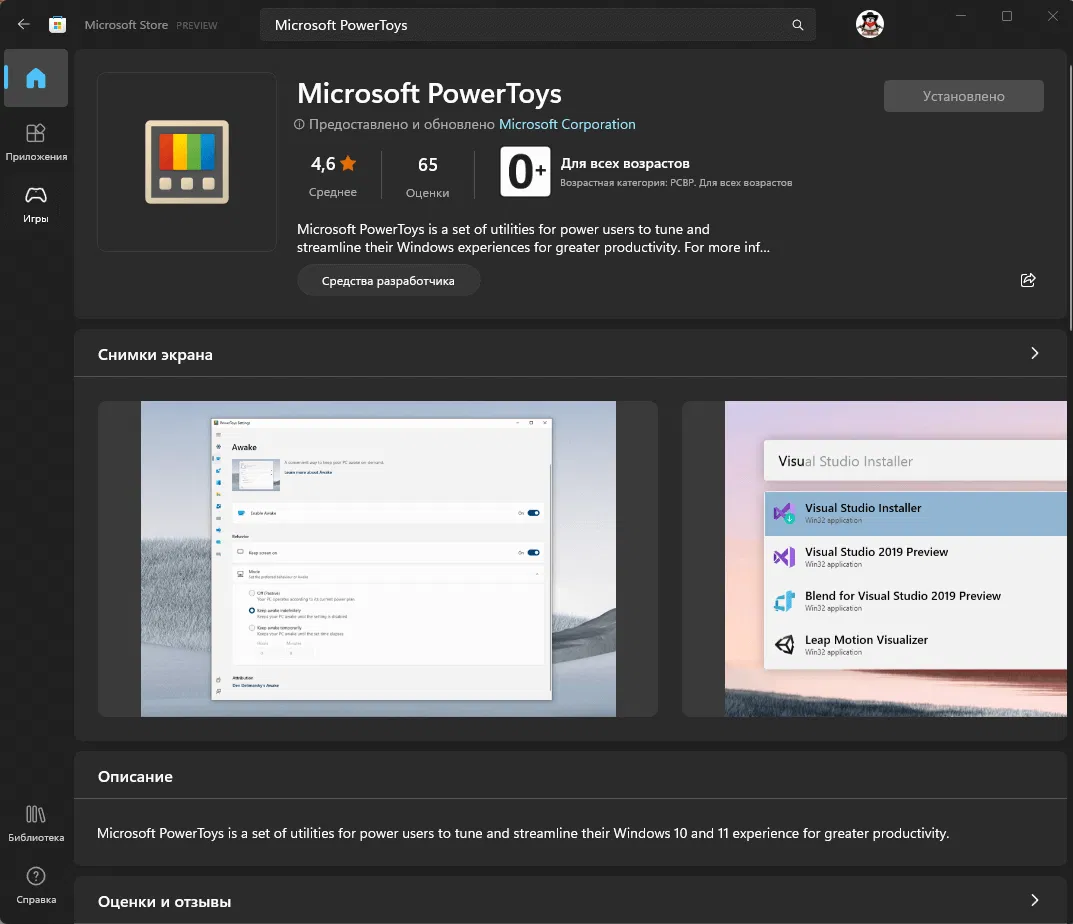This screenshot has width=1073, height=924.
Task: Click the Microsoft Store logo icon
Action: point(57,25)
